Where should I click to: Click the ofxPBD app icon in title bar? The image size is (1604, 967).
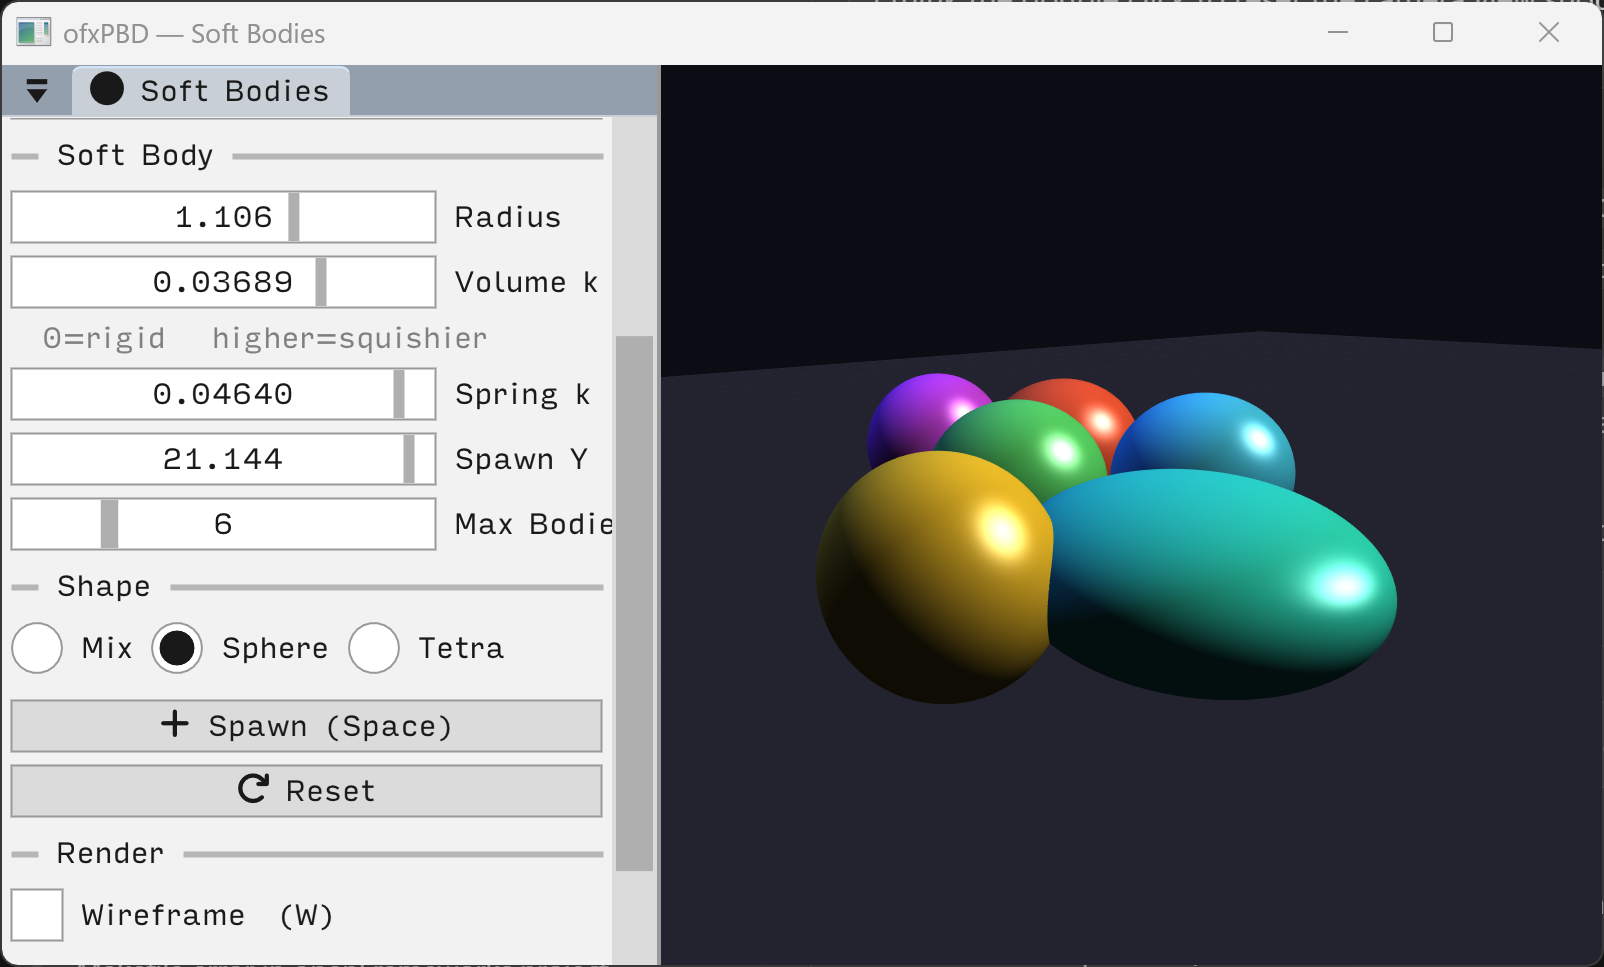33,33
